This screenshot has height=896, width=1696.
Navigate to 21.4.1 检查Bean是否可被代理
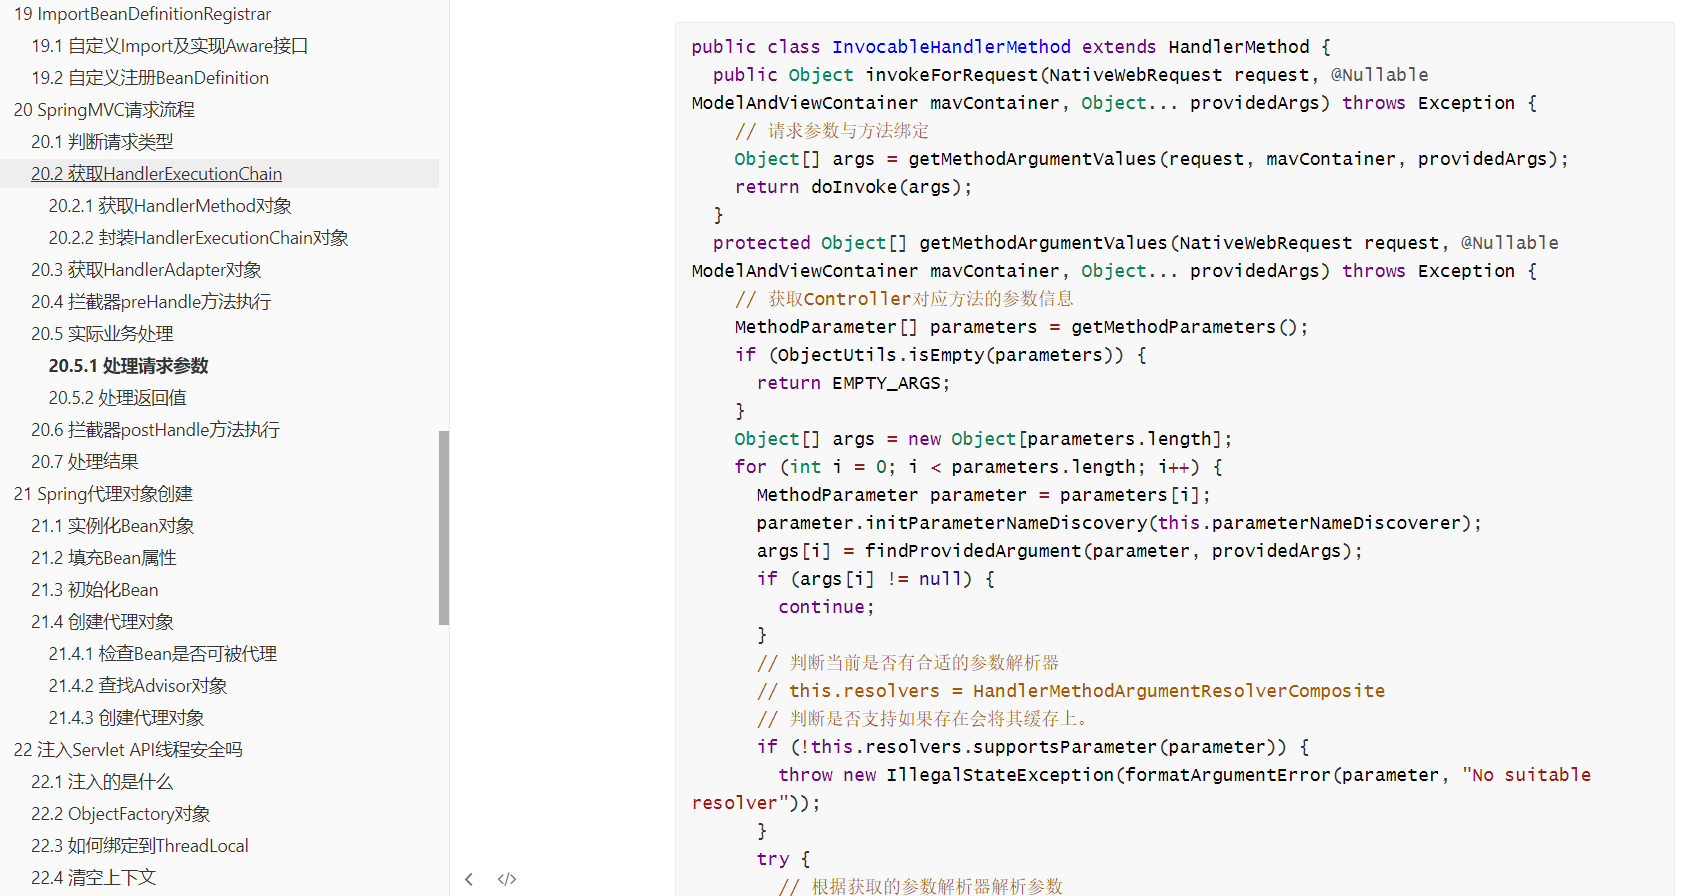[x=163, y=654]
